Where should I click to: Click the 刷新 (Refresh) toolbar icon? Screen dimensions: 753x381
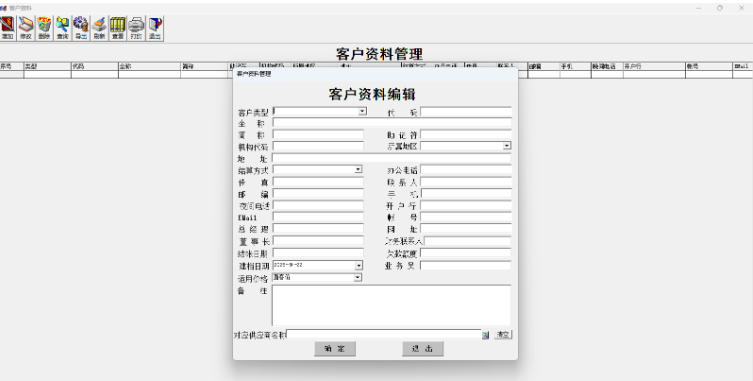tap(99, 28)
